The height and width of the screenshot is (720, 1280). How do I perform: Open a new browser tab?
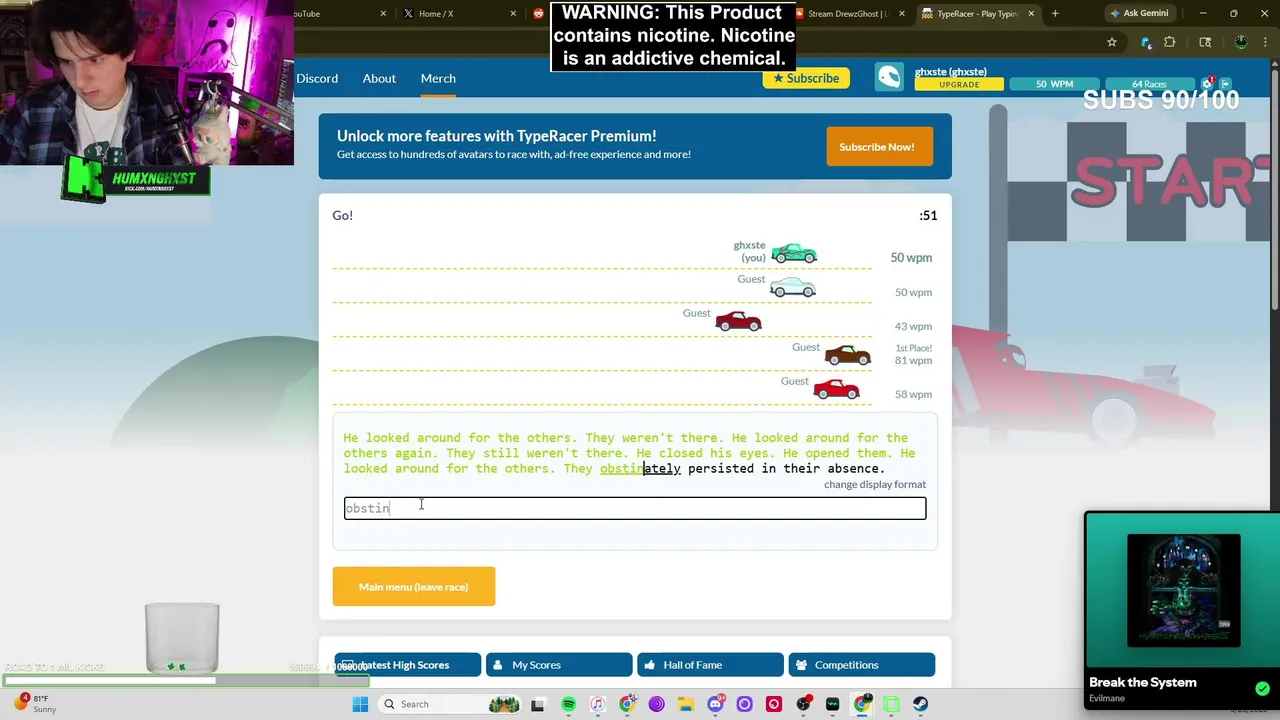coord(1055,14)
